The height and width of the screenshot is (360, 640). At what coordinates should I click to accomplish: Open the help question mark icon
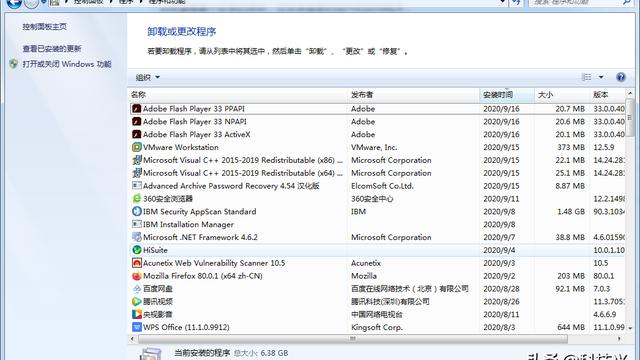621,77
